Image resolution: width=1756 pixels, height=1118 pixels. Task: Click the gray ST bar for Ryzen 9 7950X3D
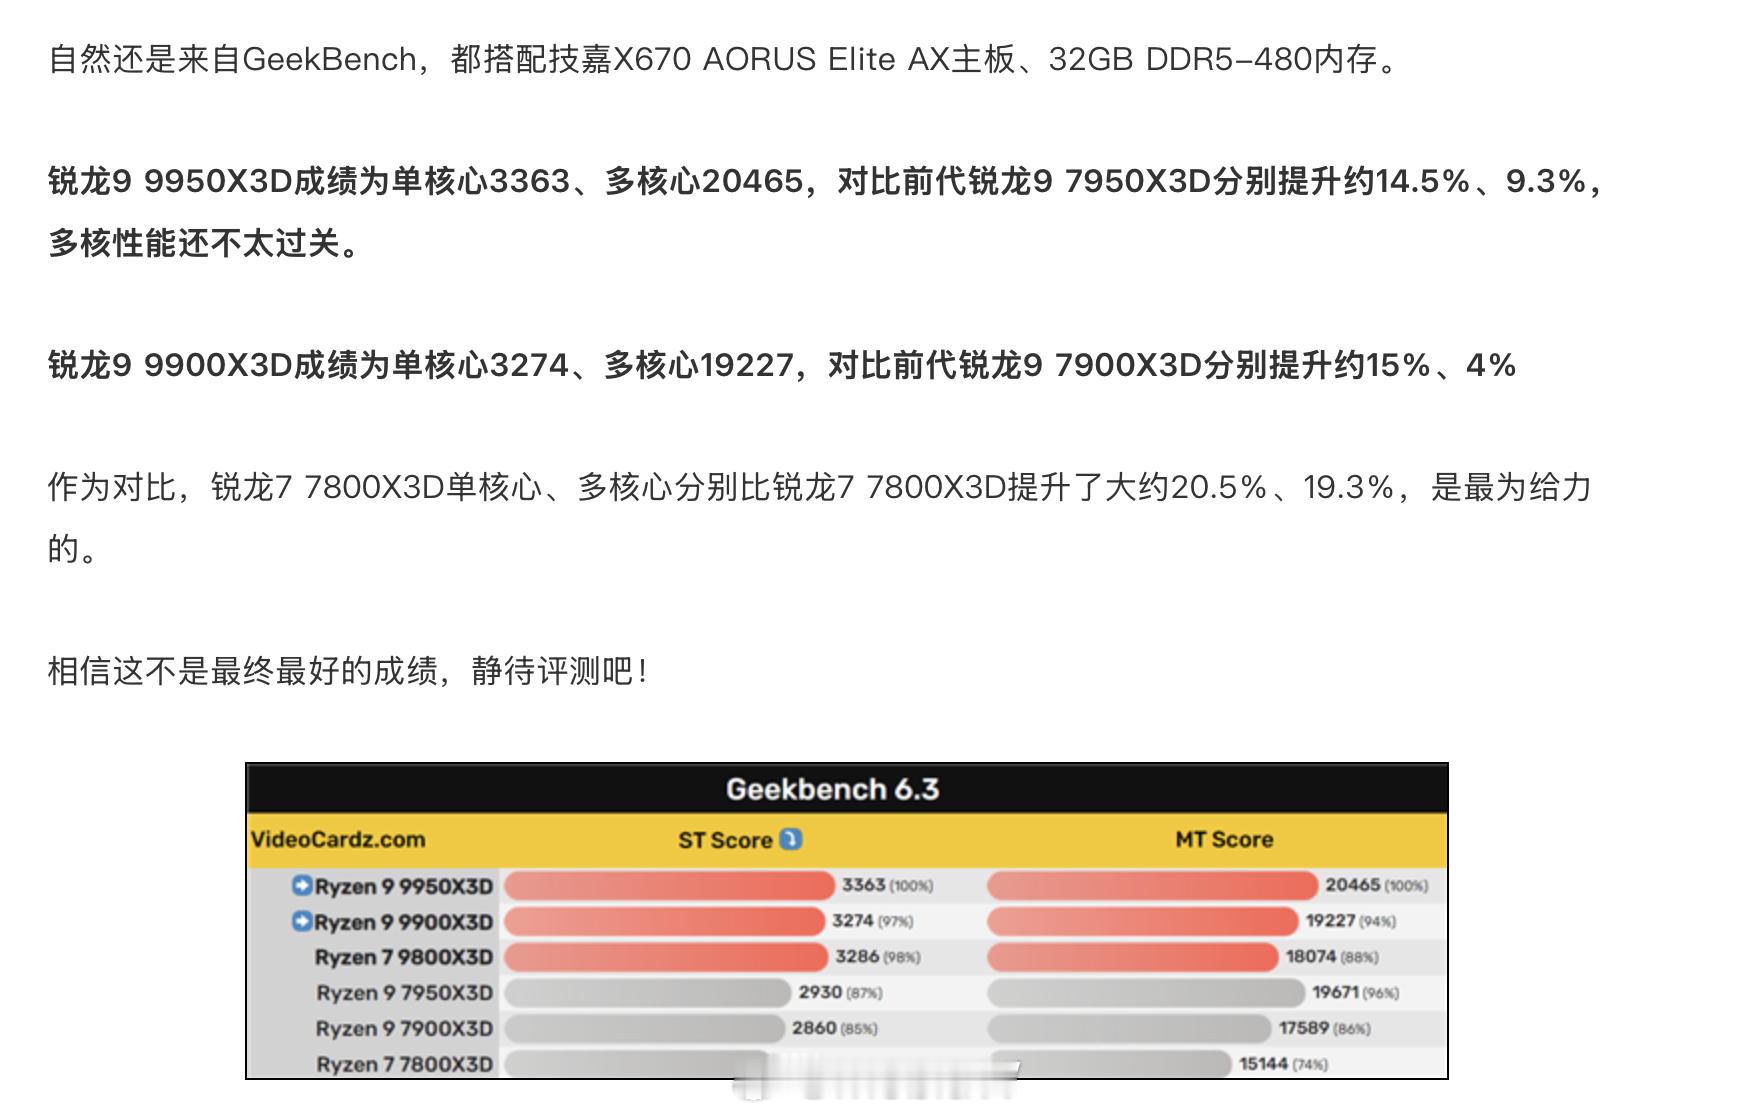point(647,993)
